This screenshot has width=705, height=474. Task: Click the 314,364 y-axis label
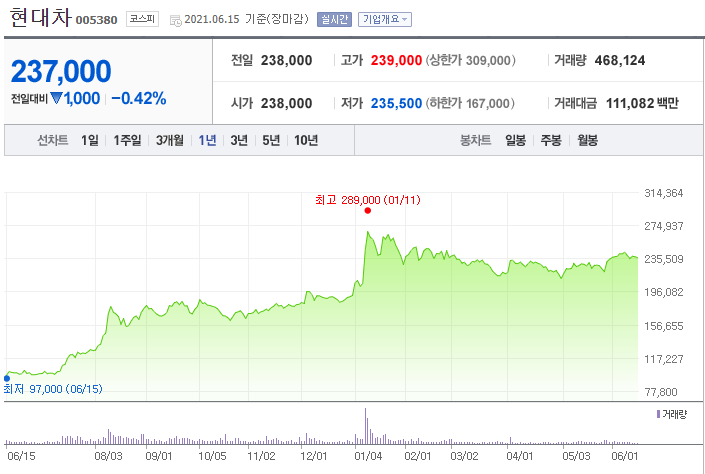tap(664, 193)
